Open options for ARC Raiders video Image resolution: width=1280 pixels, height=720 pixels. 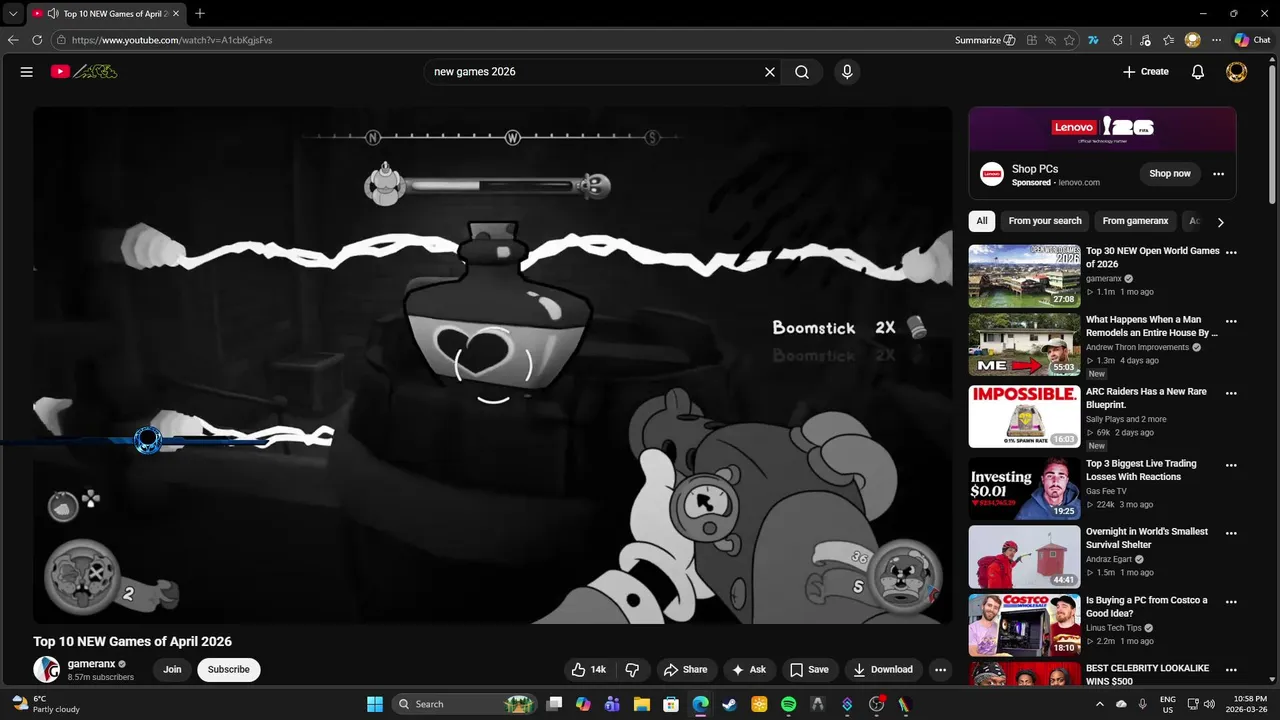click(1232, 394)
